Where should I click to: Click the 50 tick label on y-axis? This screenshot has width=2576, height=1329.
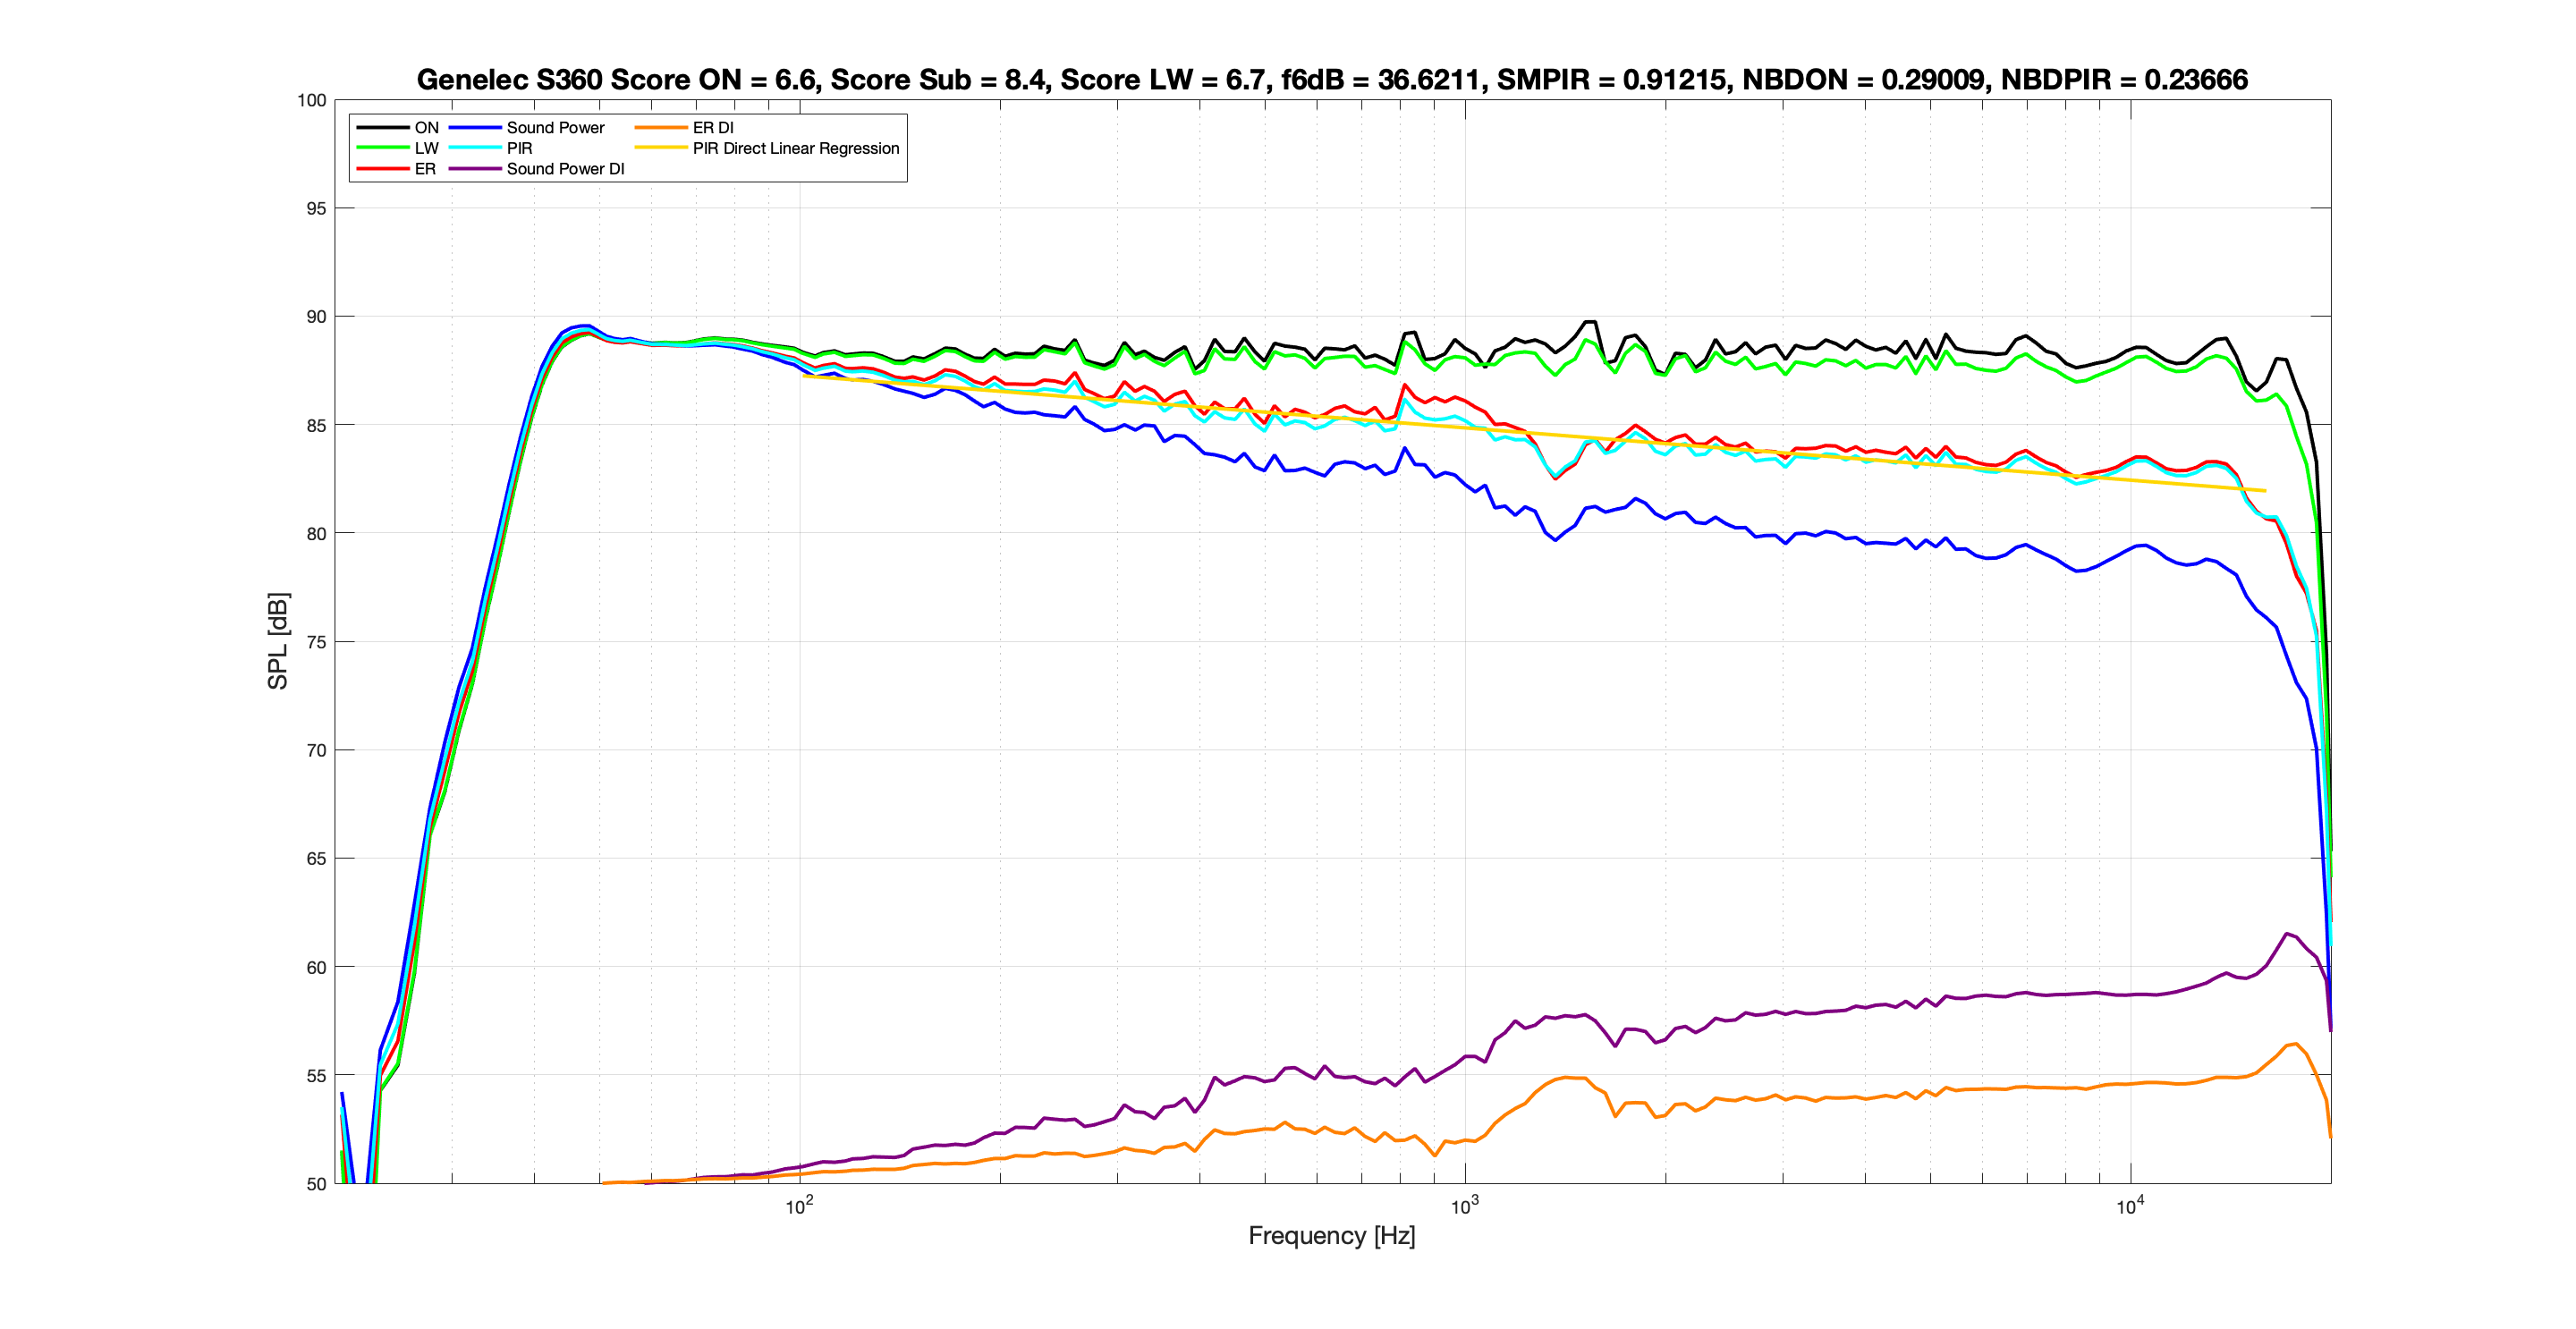click(316, 1184)
